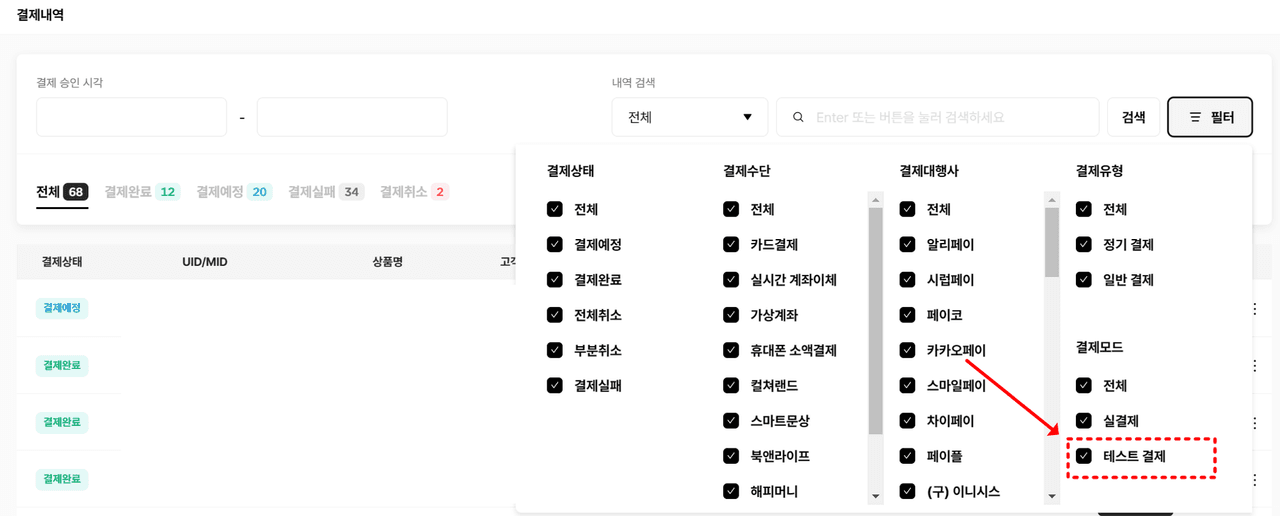Focus the keyword search text field
The height and width of the screenshot is (516, 1280).
click(950, 117)
